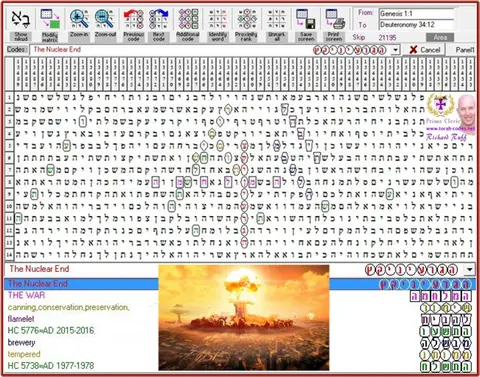Image resolution: width=480 pixels, height=377 pixels.
Task: Select the Additional code tool
Action: point(188,19)
